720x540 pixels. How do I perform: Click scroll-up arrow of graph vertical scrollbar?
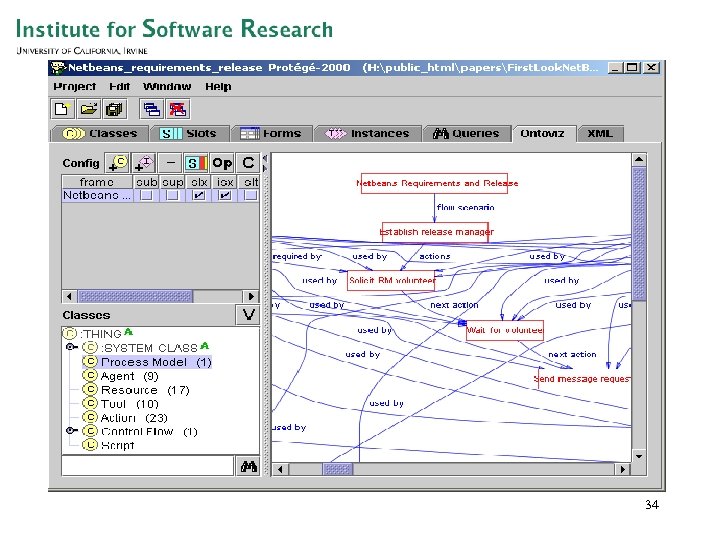639,160
